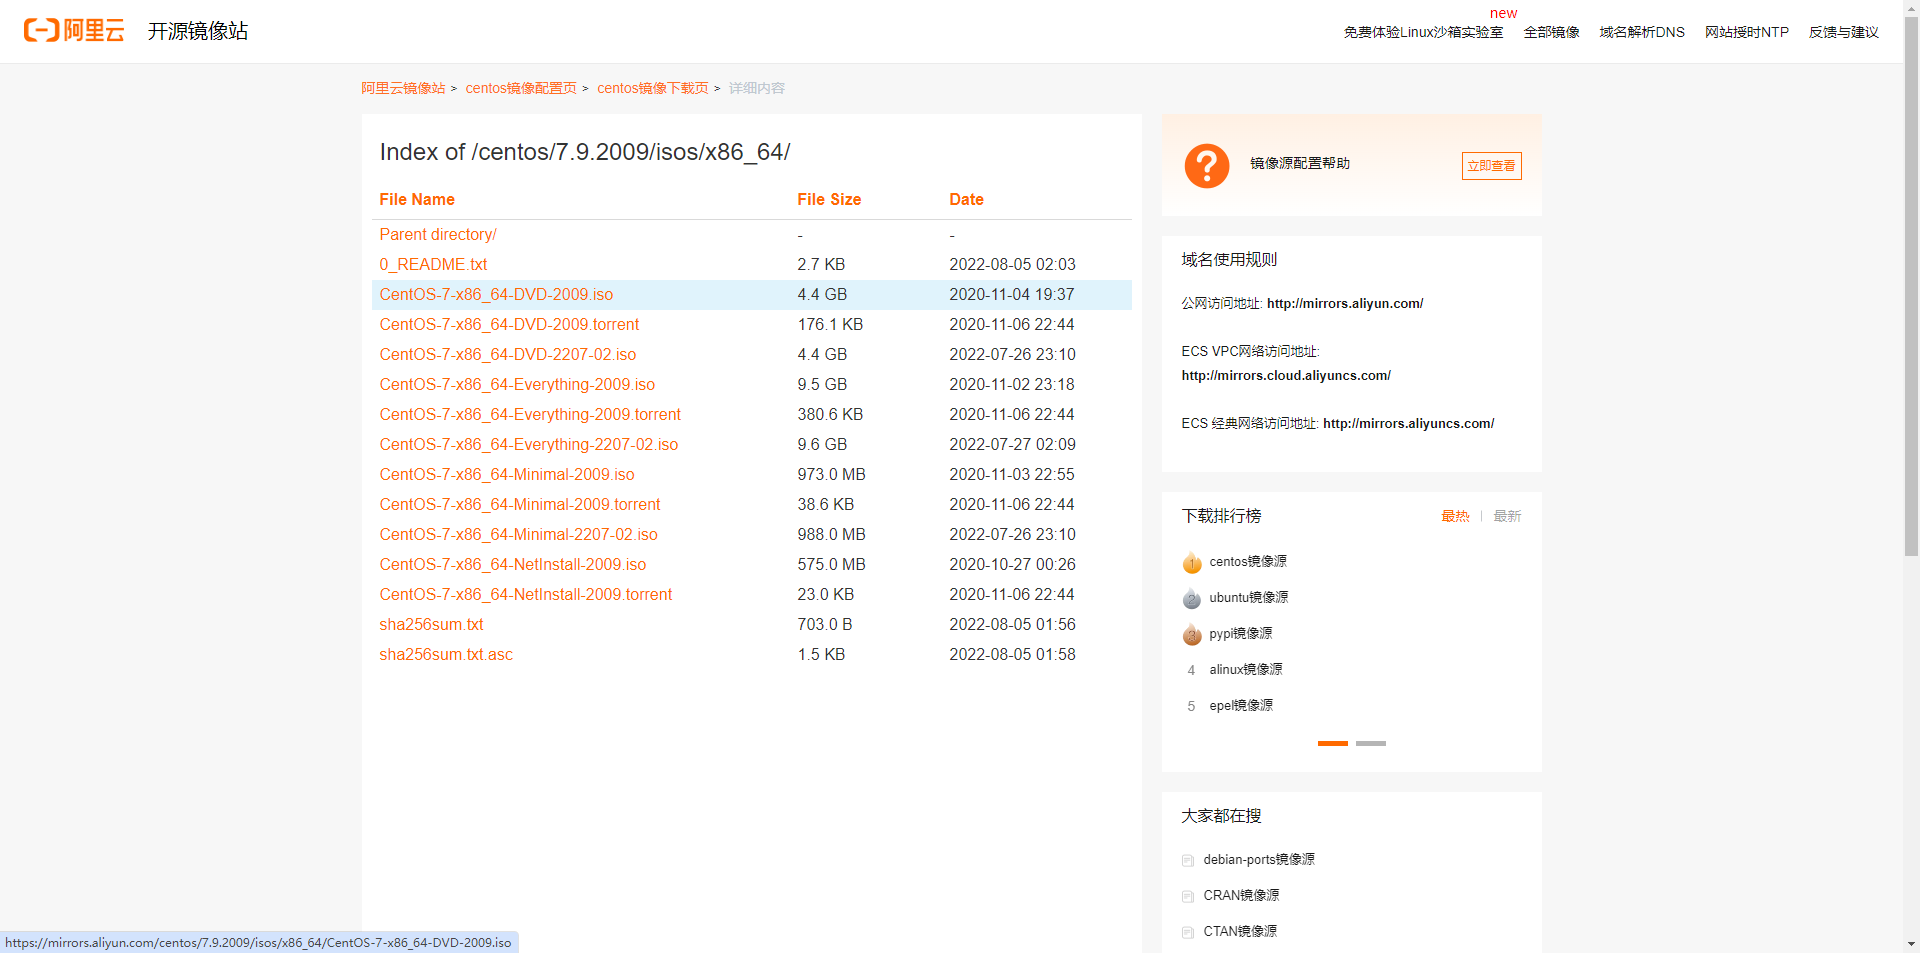Click the http://mirrors.cloud.aliyuncs.com/ address
Screen dimensions: 1920x953
pyautogui.click(x=1286, y=376)
